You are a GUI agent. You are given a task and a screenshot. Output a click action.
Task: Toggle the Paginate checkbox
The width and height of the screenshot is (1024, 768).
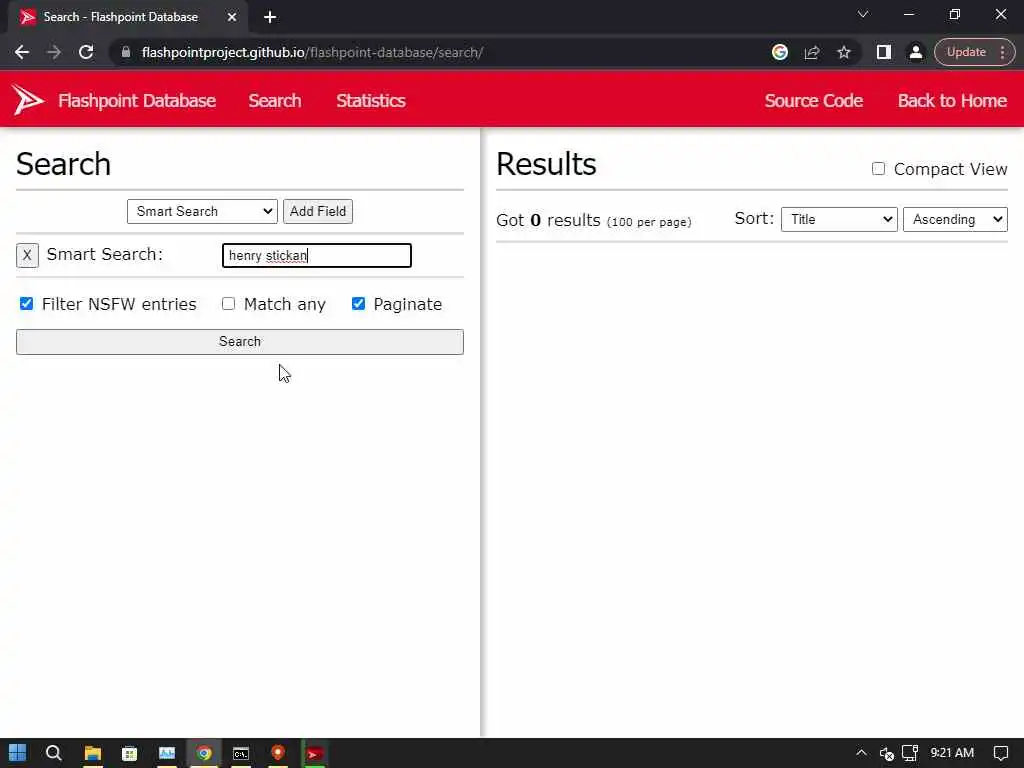click(358, 304)
